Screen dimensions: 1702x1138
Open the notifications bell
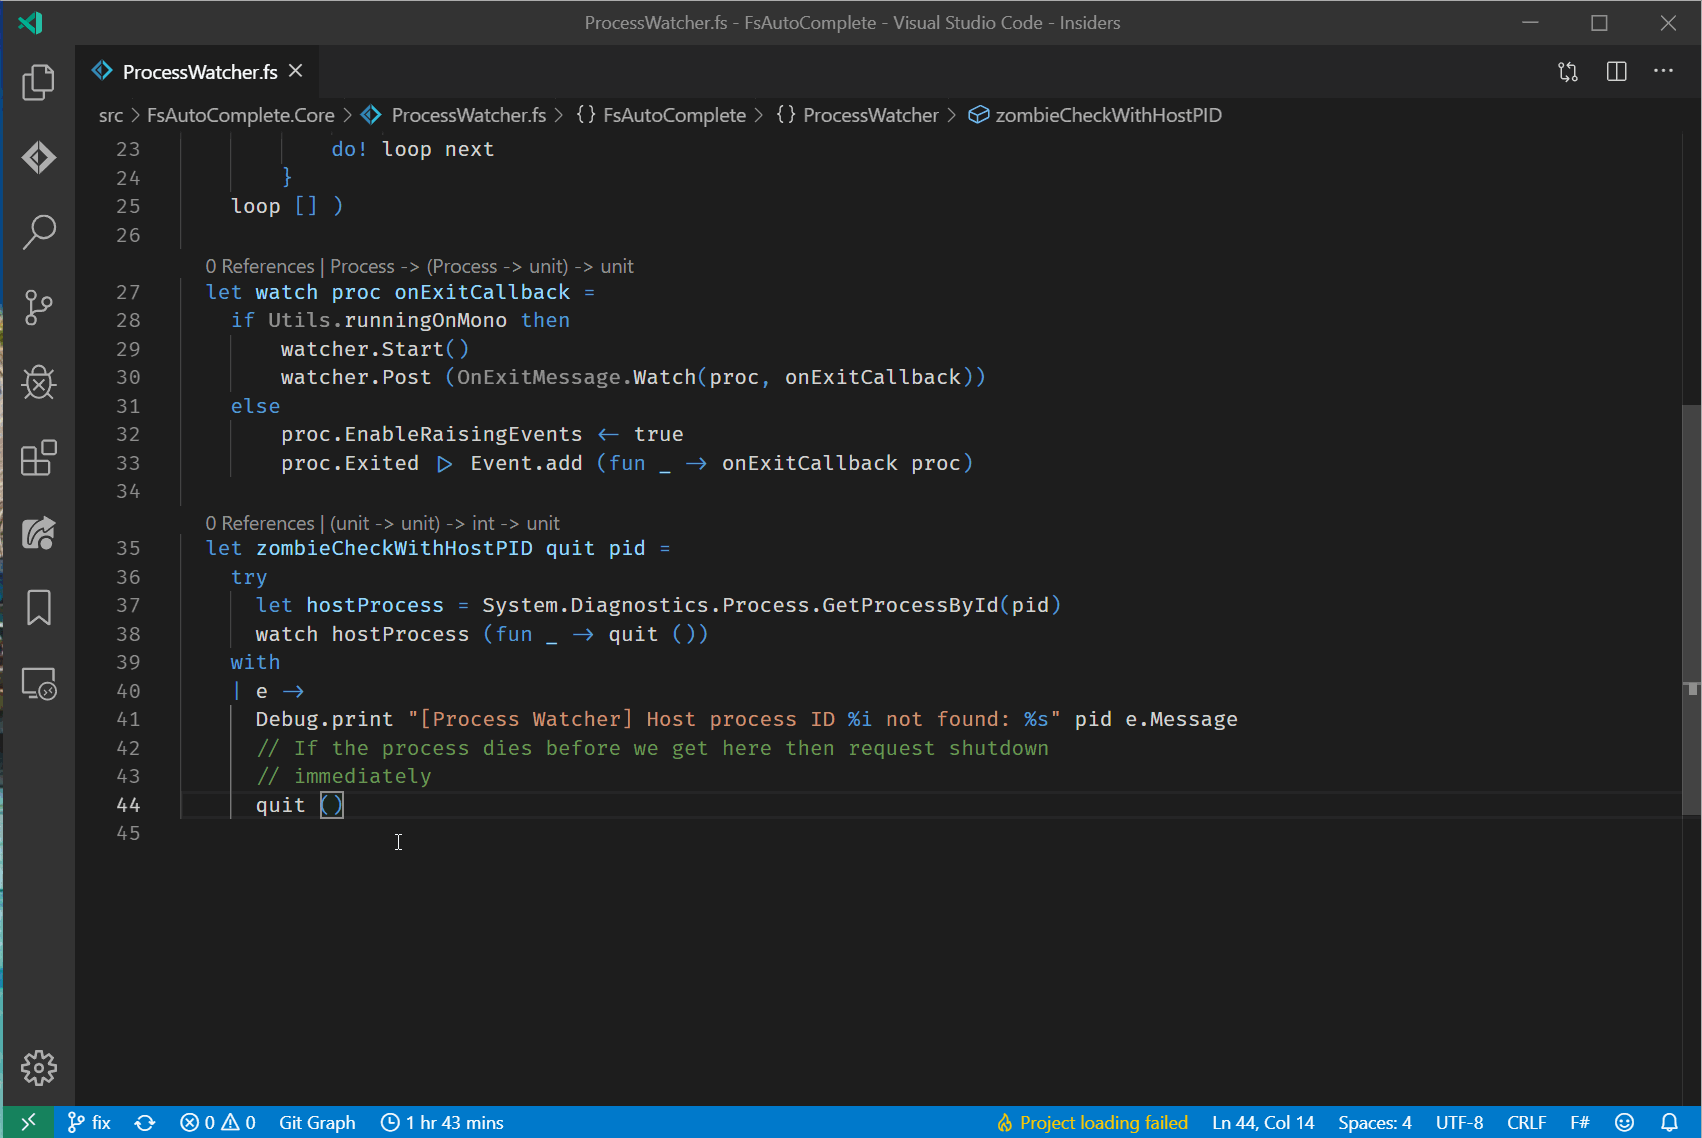(x=1669, y=1123)
